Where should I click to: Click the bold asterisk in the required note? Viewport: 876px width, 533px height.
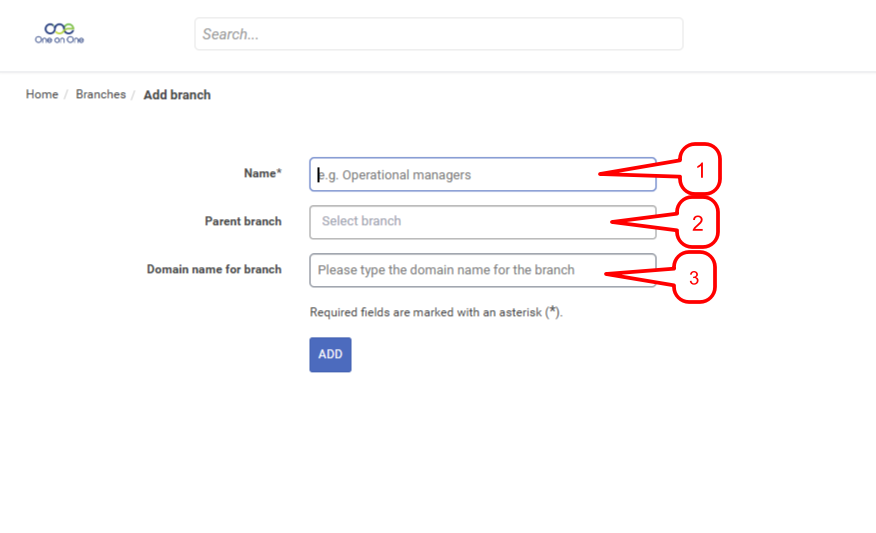click(551, 311)
